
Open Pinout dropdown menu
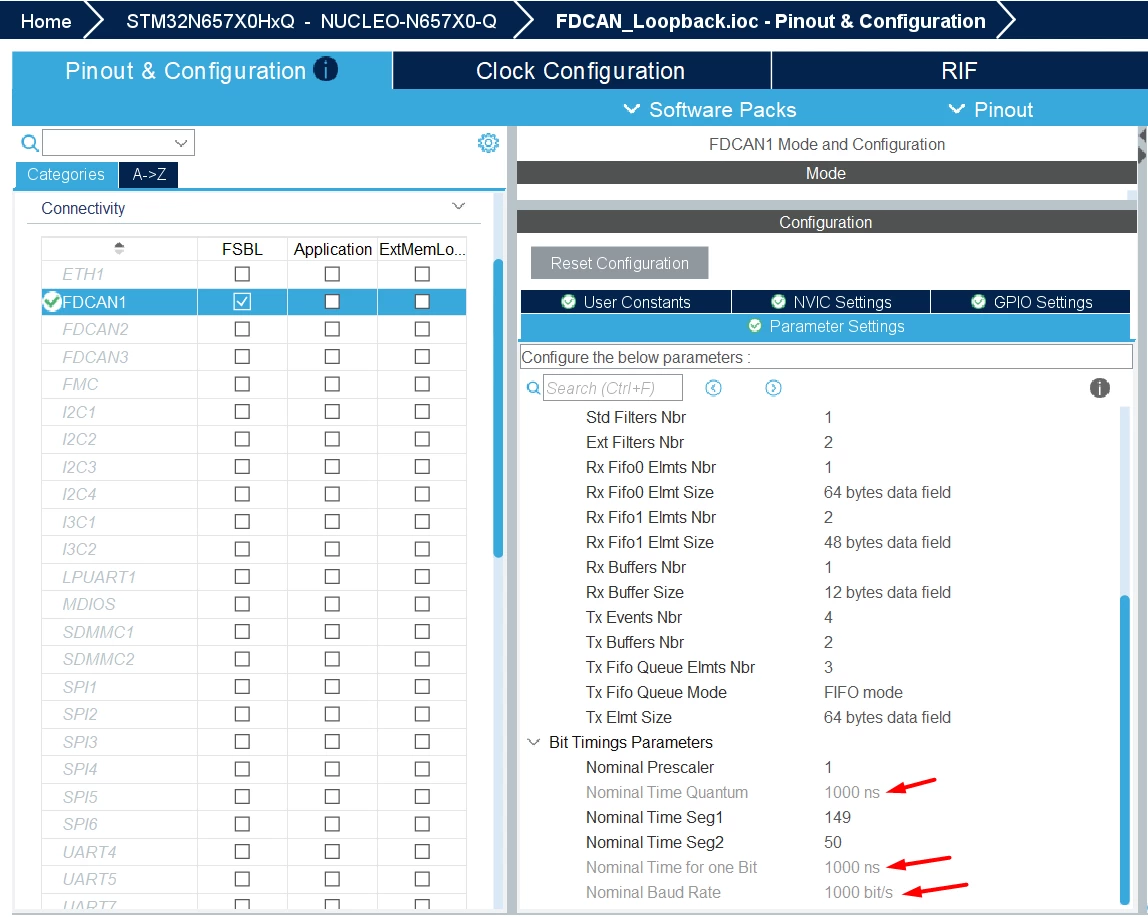pyautogui.click(x=991, y=109)
